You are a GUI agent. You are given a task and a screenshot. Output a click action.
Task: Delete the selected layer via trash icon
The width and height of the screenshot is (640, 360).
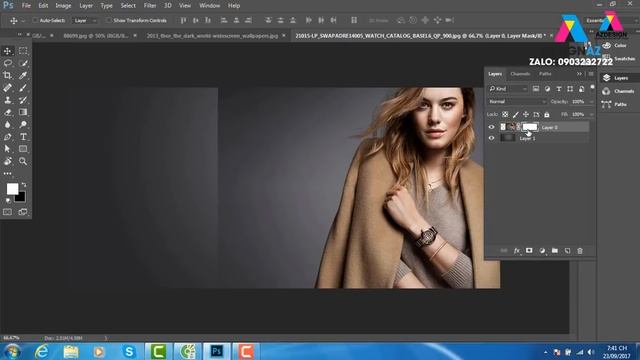click(x=580, y=251)
